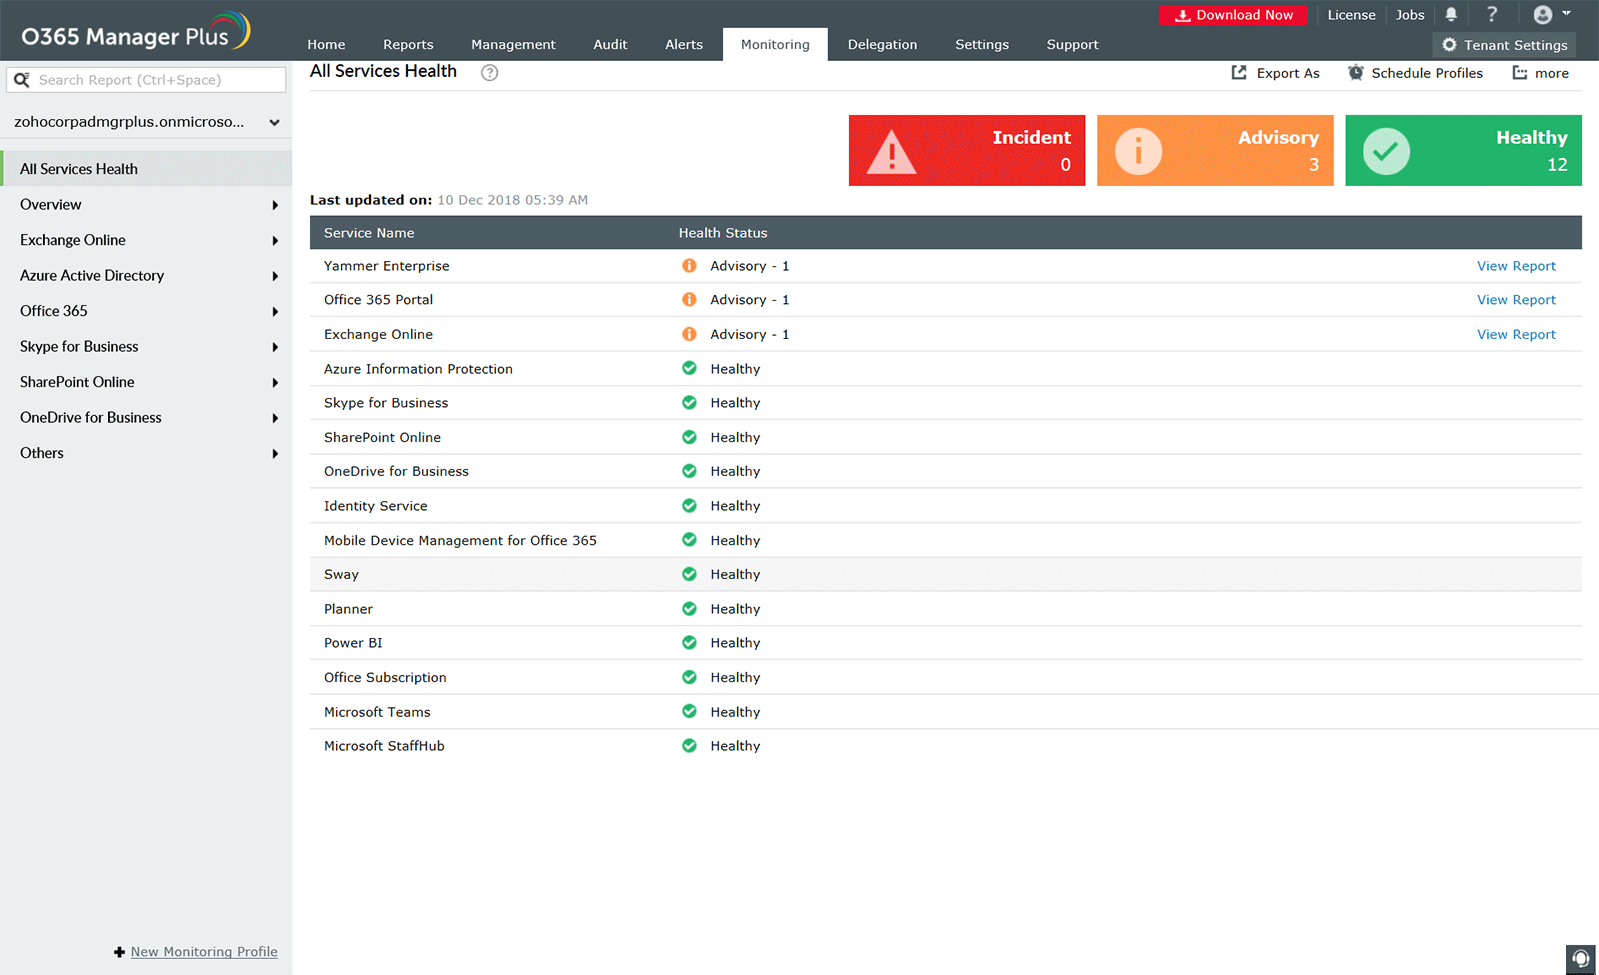
Task: Click healthy check icon for Microsoft StaffHub
Action: tap(689, 745)
